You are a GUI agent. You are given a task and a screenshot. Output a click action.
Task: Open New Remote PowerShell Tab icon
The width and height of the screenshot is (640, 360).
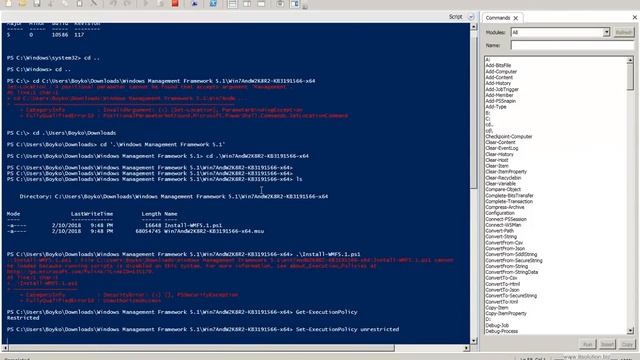pos(195,3)
